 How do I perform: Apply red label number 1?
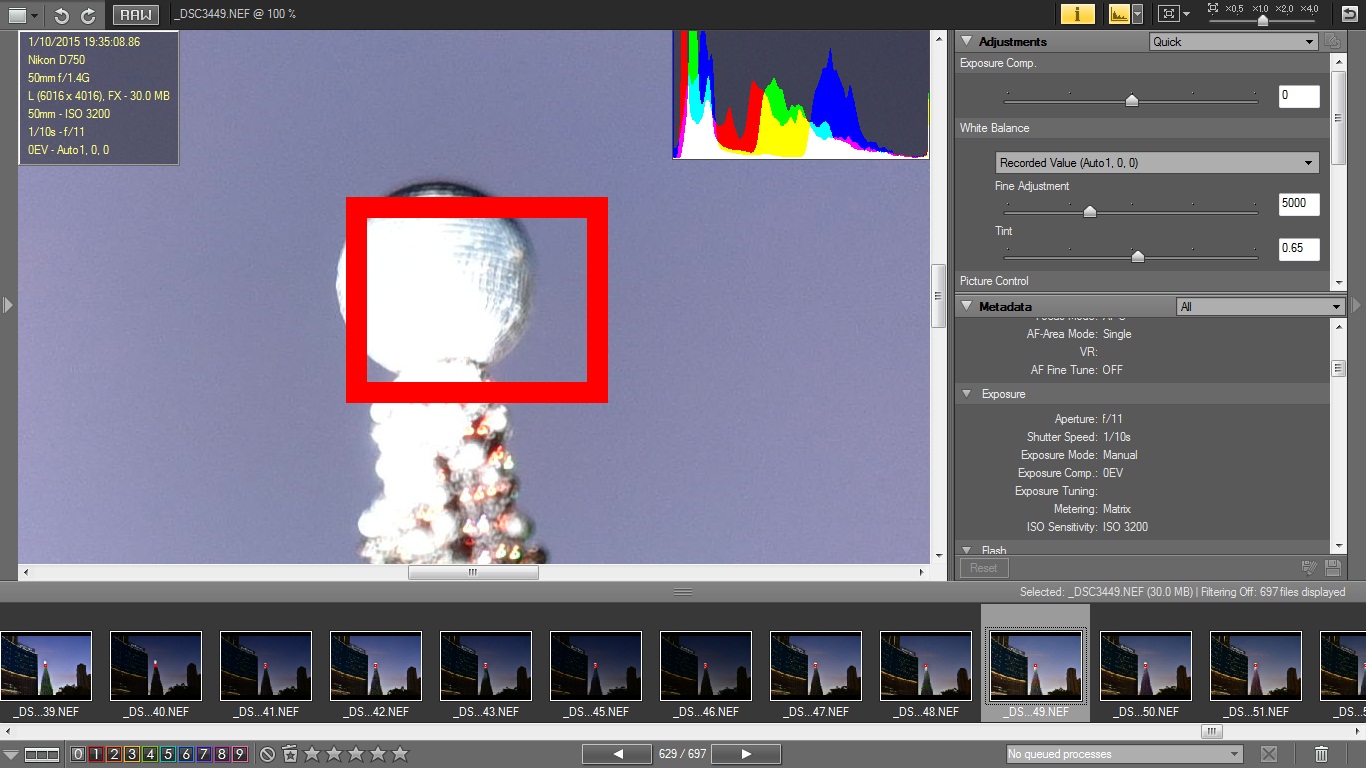[x=96, y=754]
